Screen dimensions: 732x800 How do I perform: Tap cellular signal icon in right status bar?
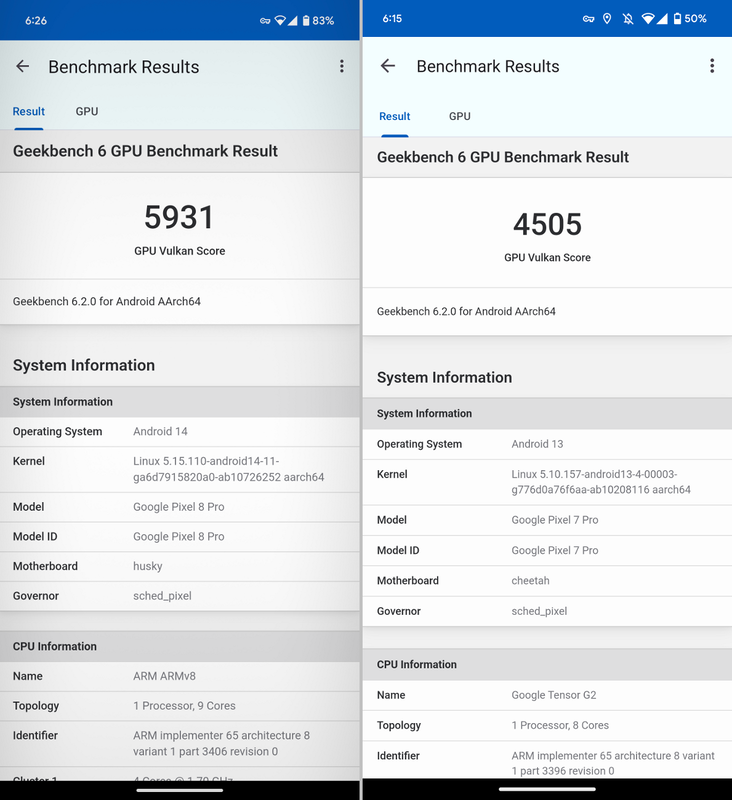(x=662, y=19)
